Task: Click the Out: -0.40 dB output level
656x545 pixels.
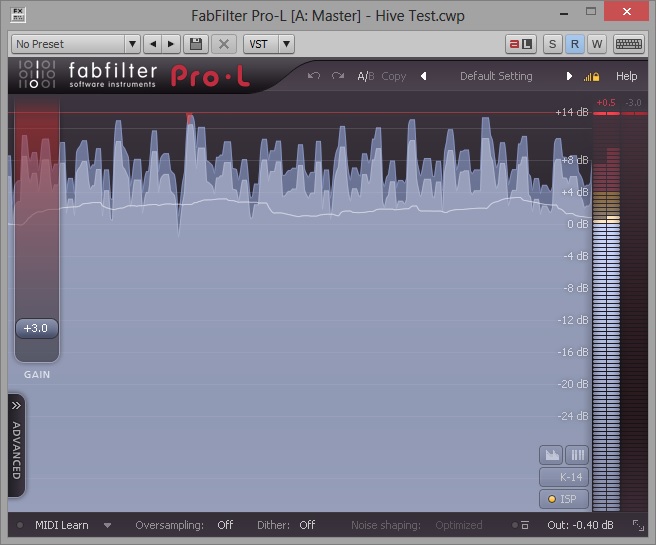Action: pyautogui.click(x=580, y=525)
